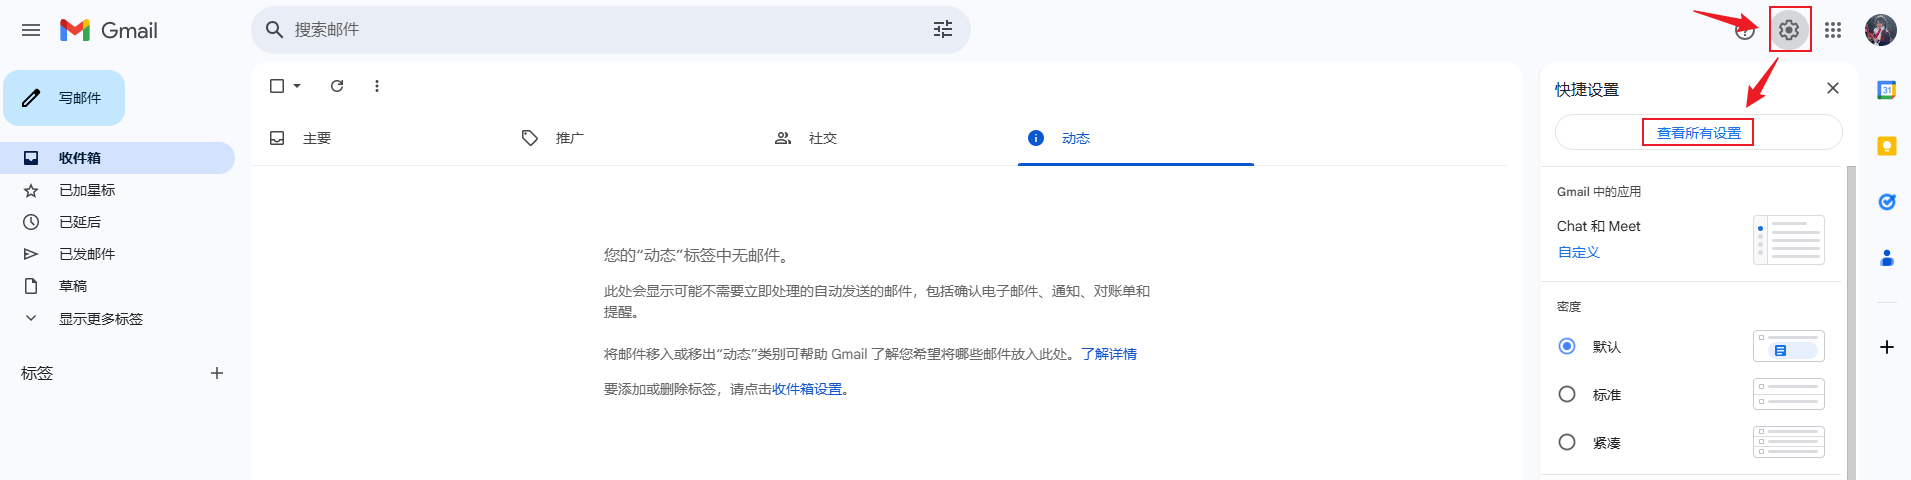Select the 标准 density radio button
Viewport: 1911px width, 480px height.
click(x=1567, y=394)
